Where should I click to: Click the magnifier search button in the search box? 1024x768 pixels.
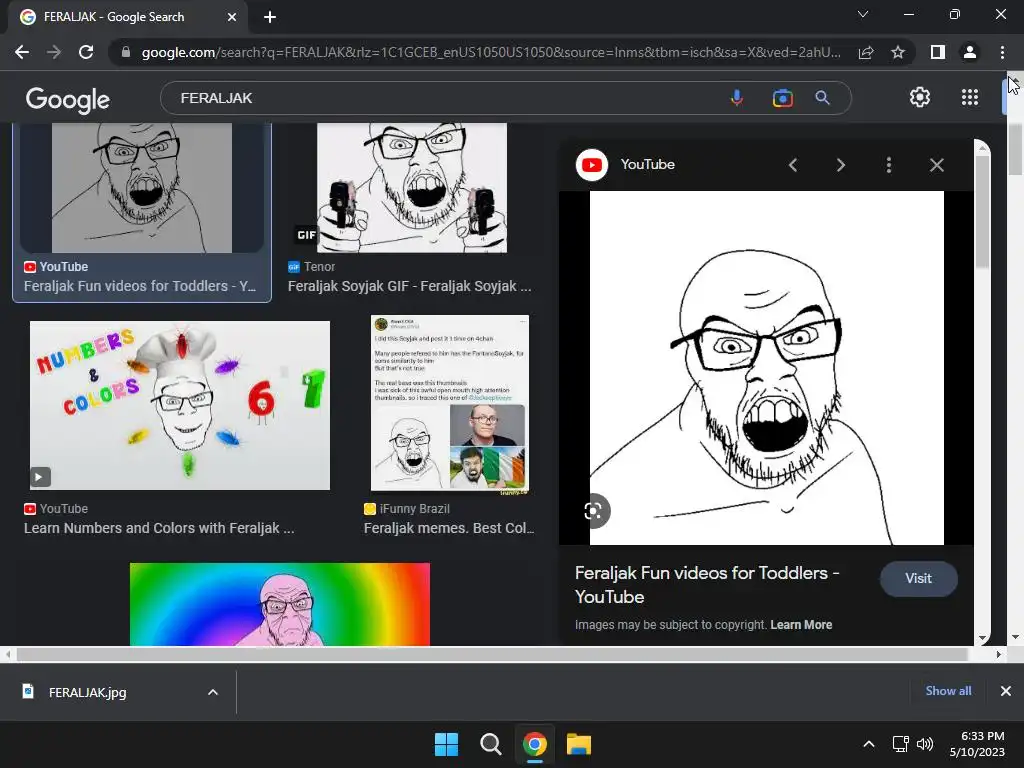coord(822,98)
